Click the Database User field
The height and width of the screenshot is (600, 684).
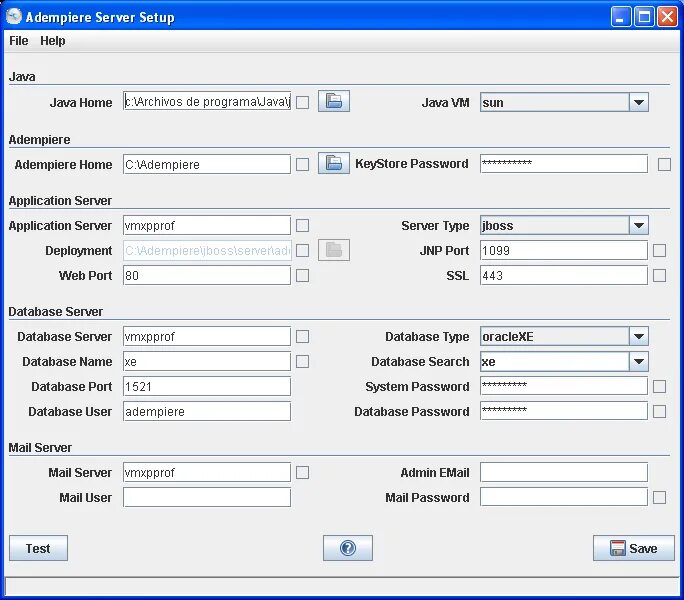(207, 411)
